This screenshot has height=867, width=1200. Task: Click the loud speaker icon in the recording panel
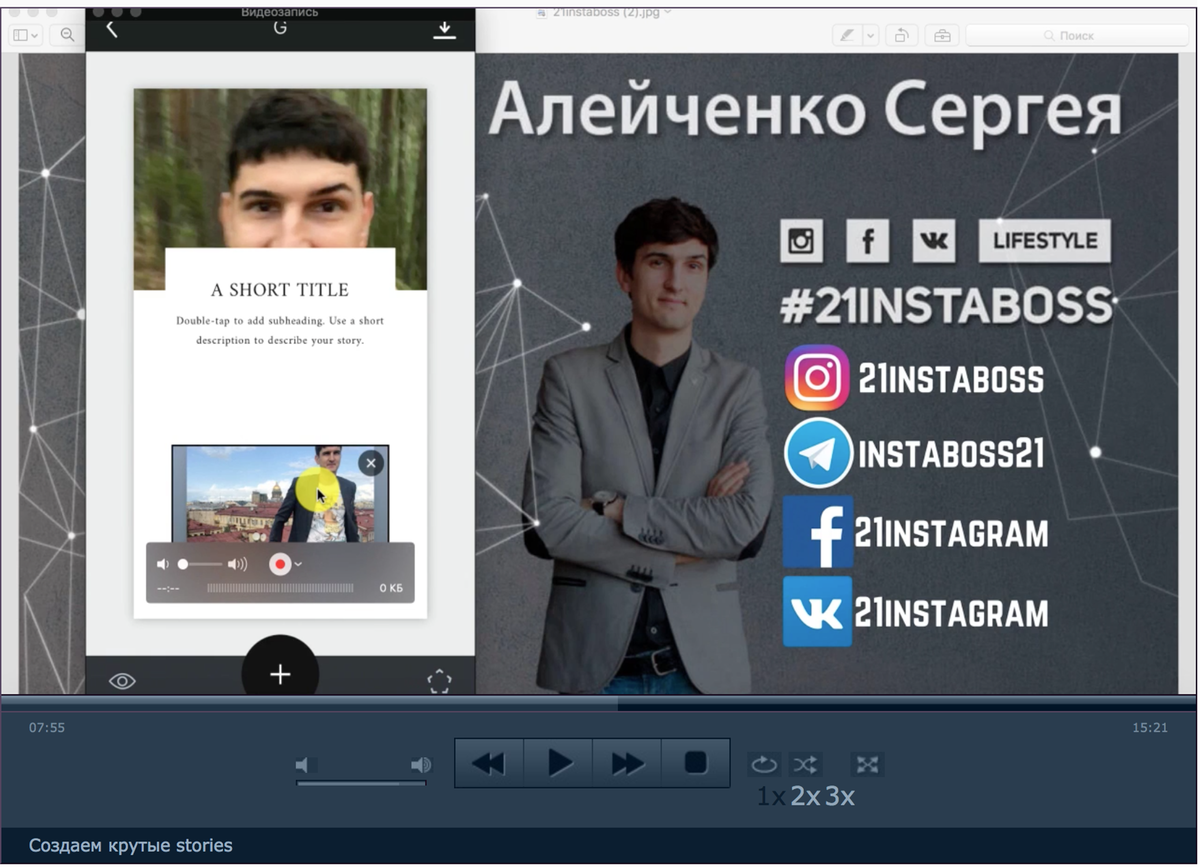point(237,564)
